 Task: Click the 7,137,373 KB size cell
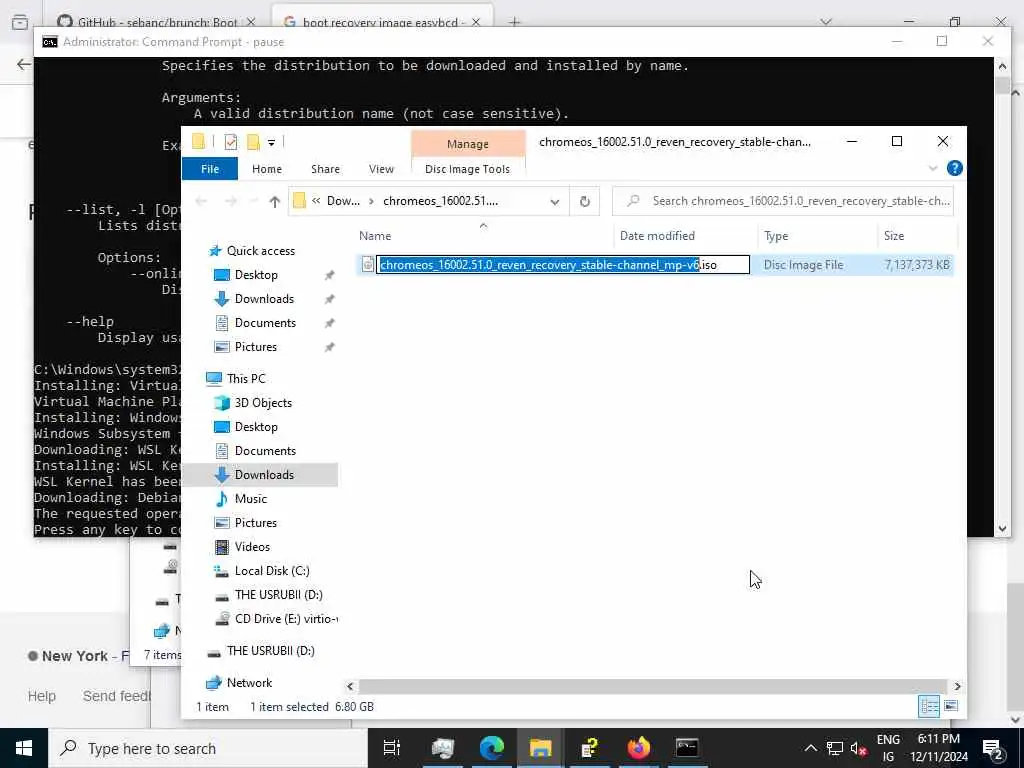pos(917,264)
